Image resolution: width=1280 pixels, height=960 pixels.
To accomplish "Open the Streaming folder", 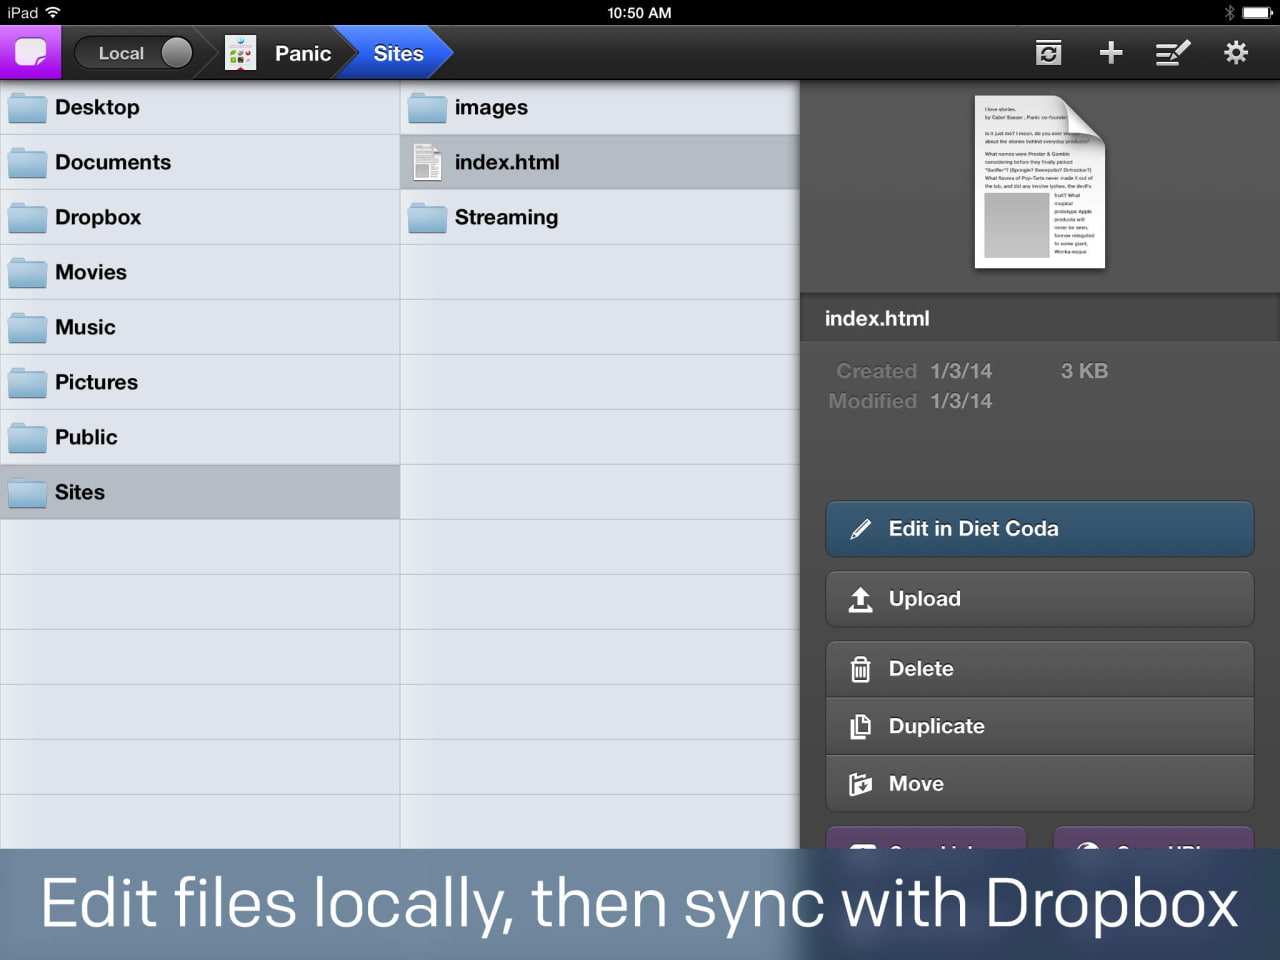I will coord(505,217).
